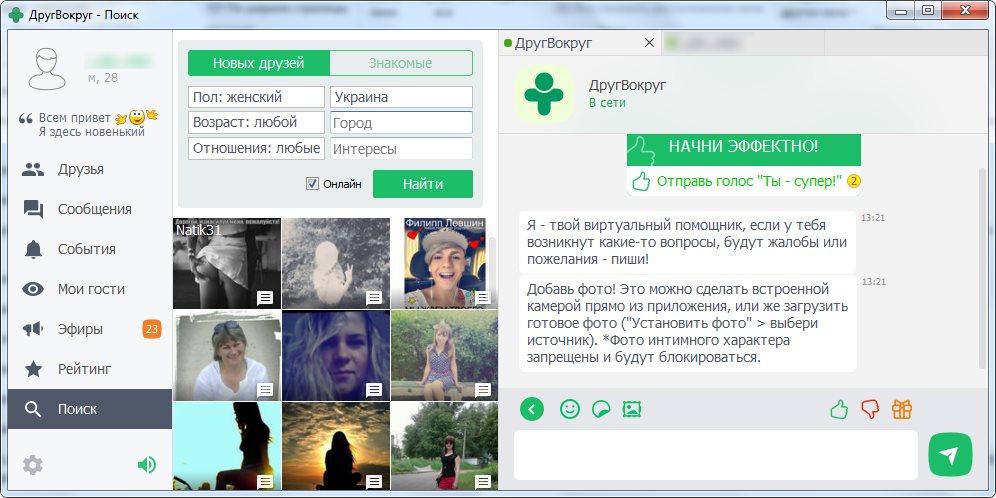Screen dimensions: 996x498
Task: Open the sticker picker icon
Action: point(600,409)
